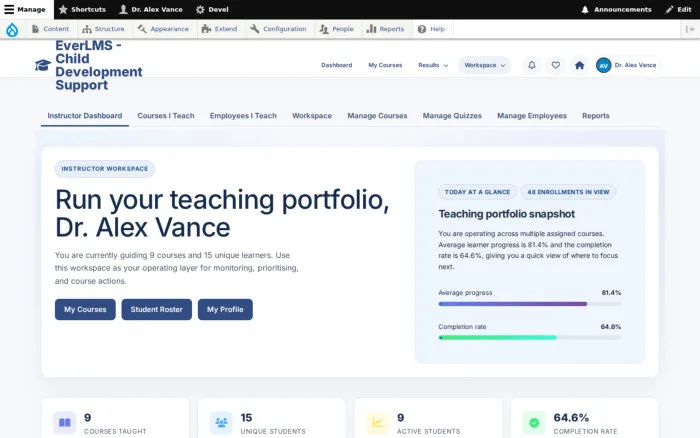Click the Today at a Glance badge
Viewport: 700px width, 438px height.
pos(477,192)
